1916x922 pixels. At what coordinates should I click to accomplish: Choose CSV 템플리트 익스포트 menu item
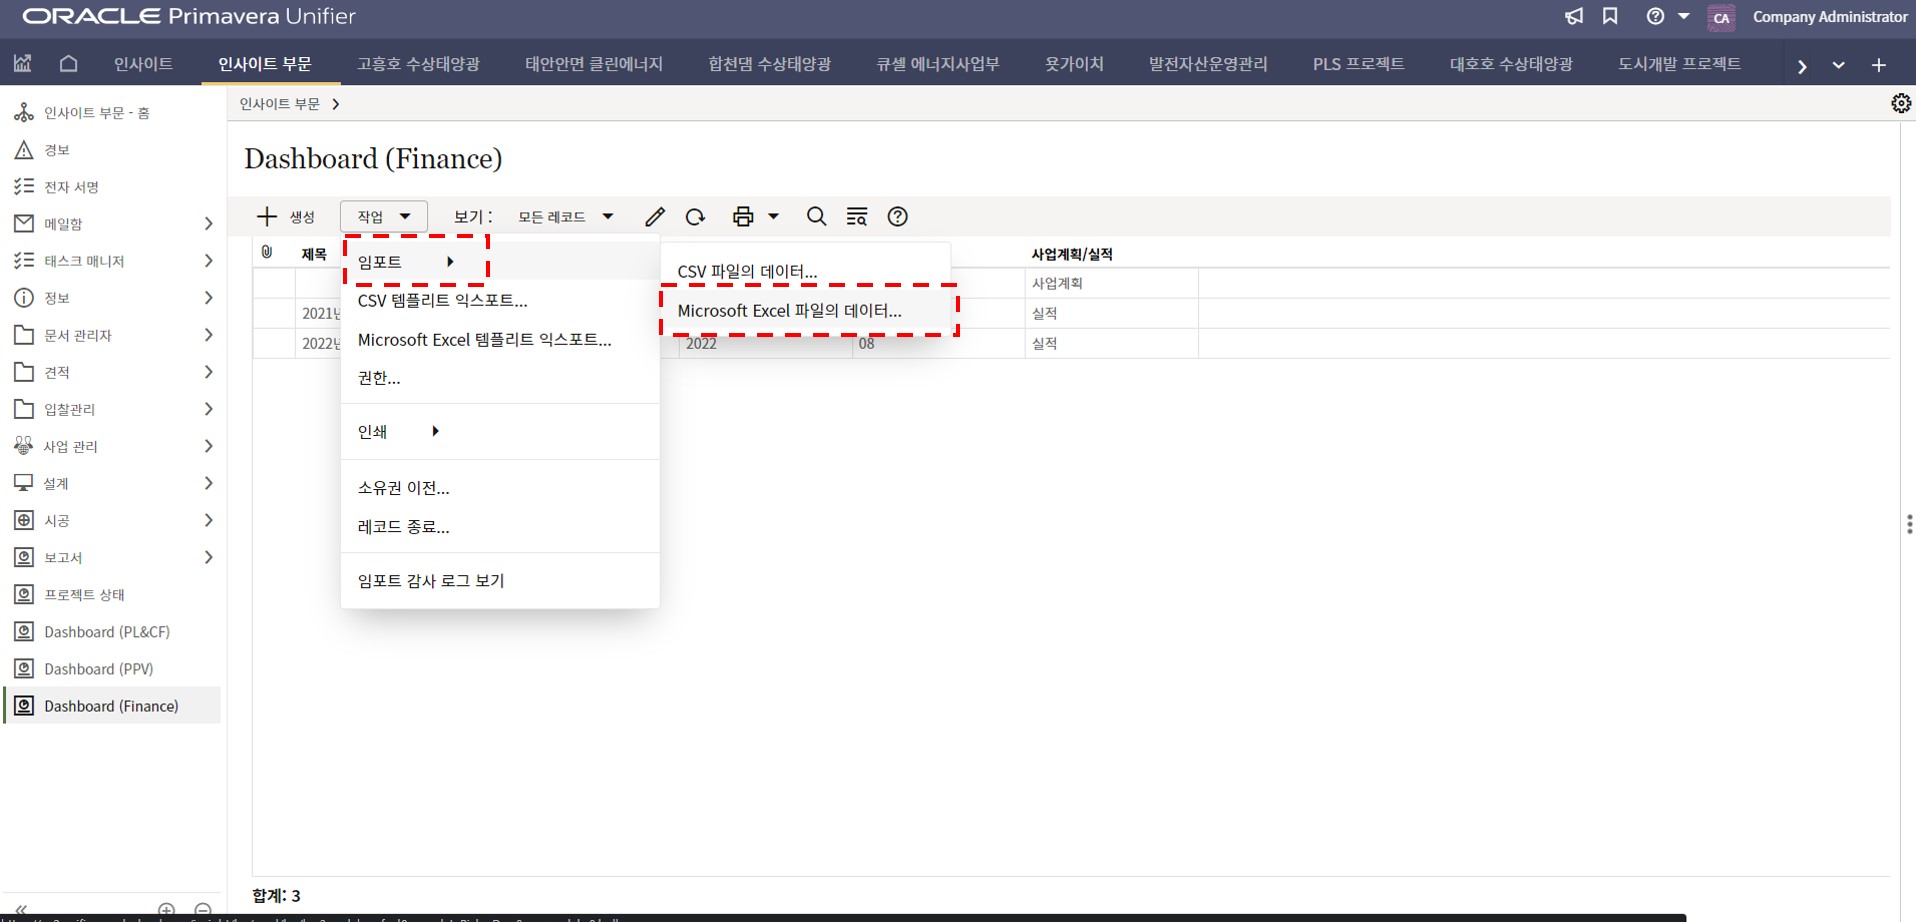442,300
